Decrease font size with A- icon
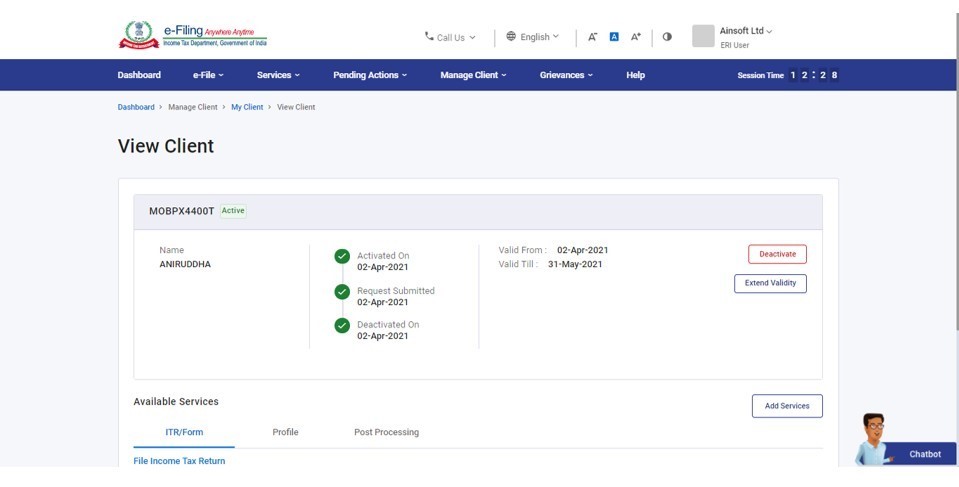The image size is (959, 487). [x=592, y=37]
